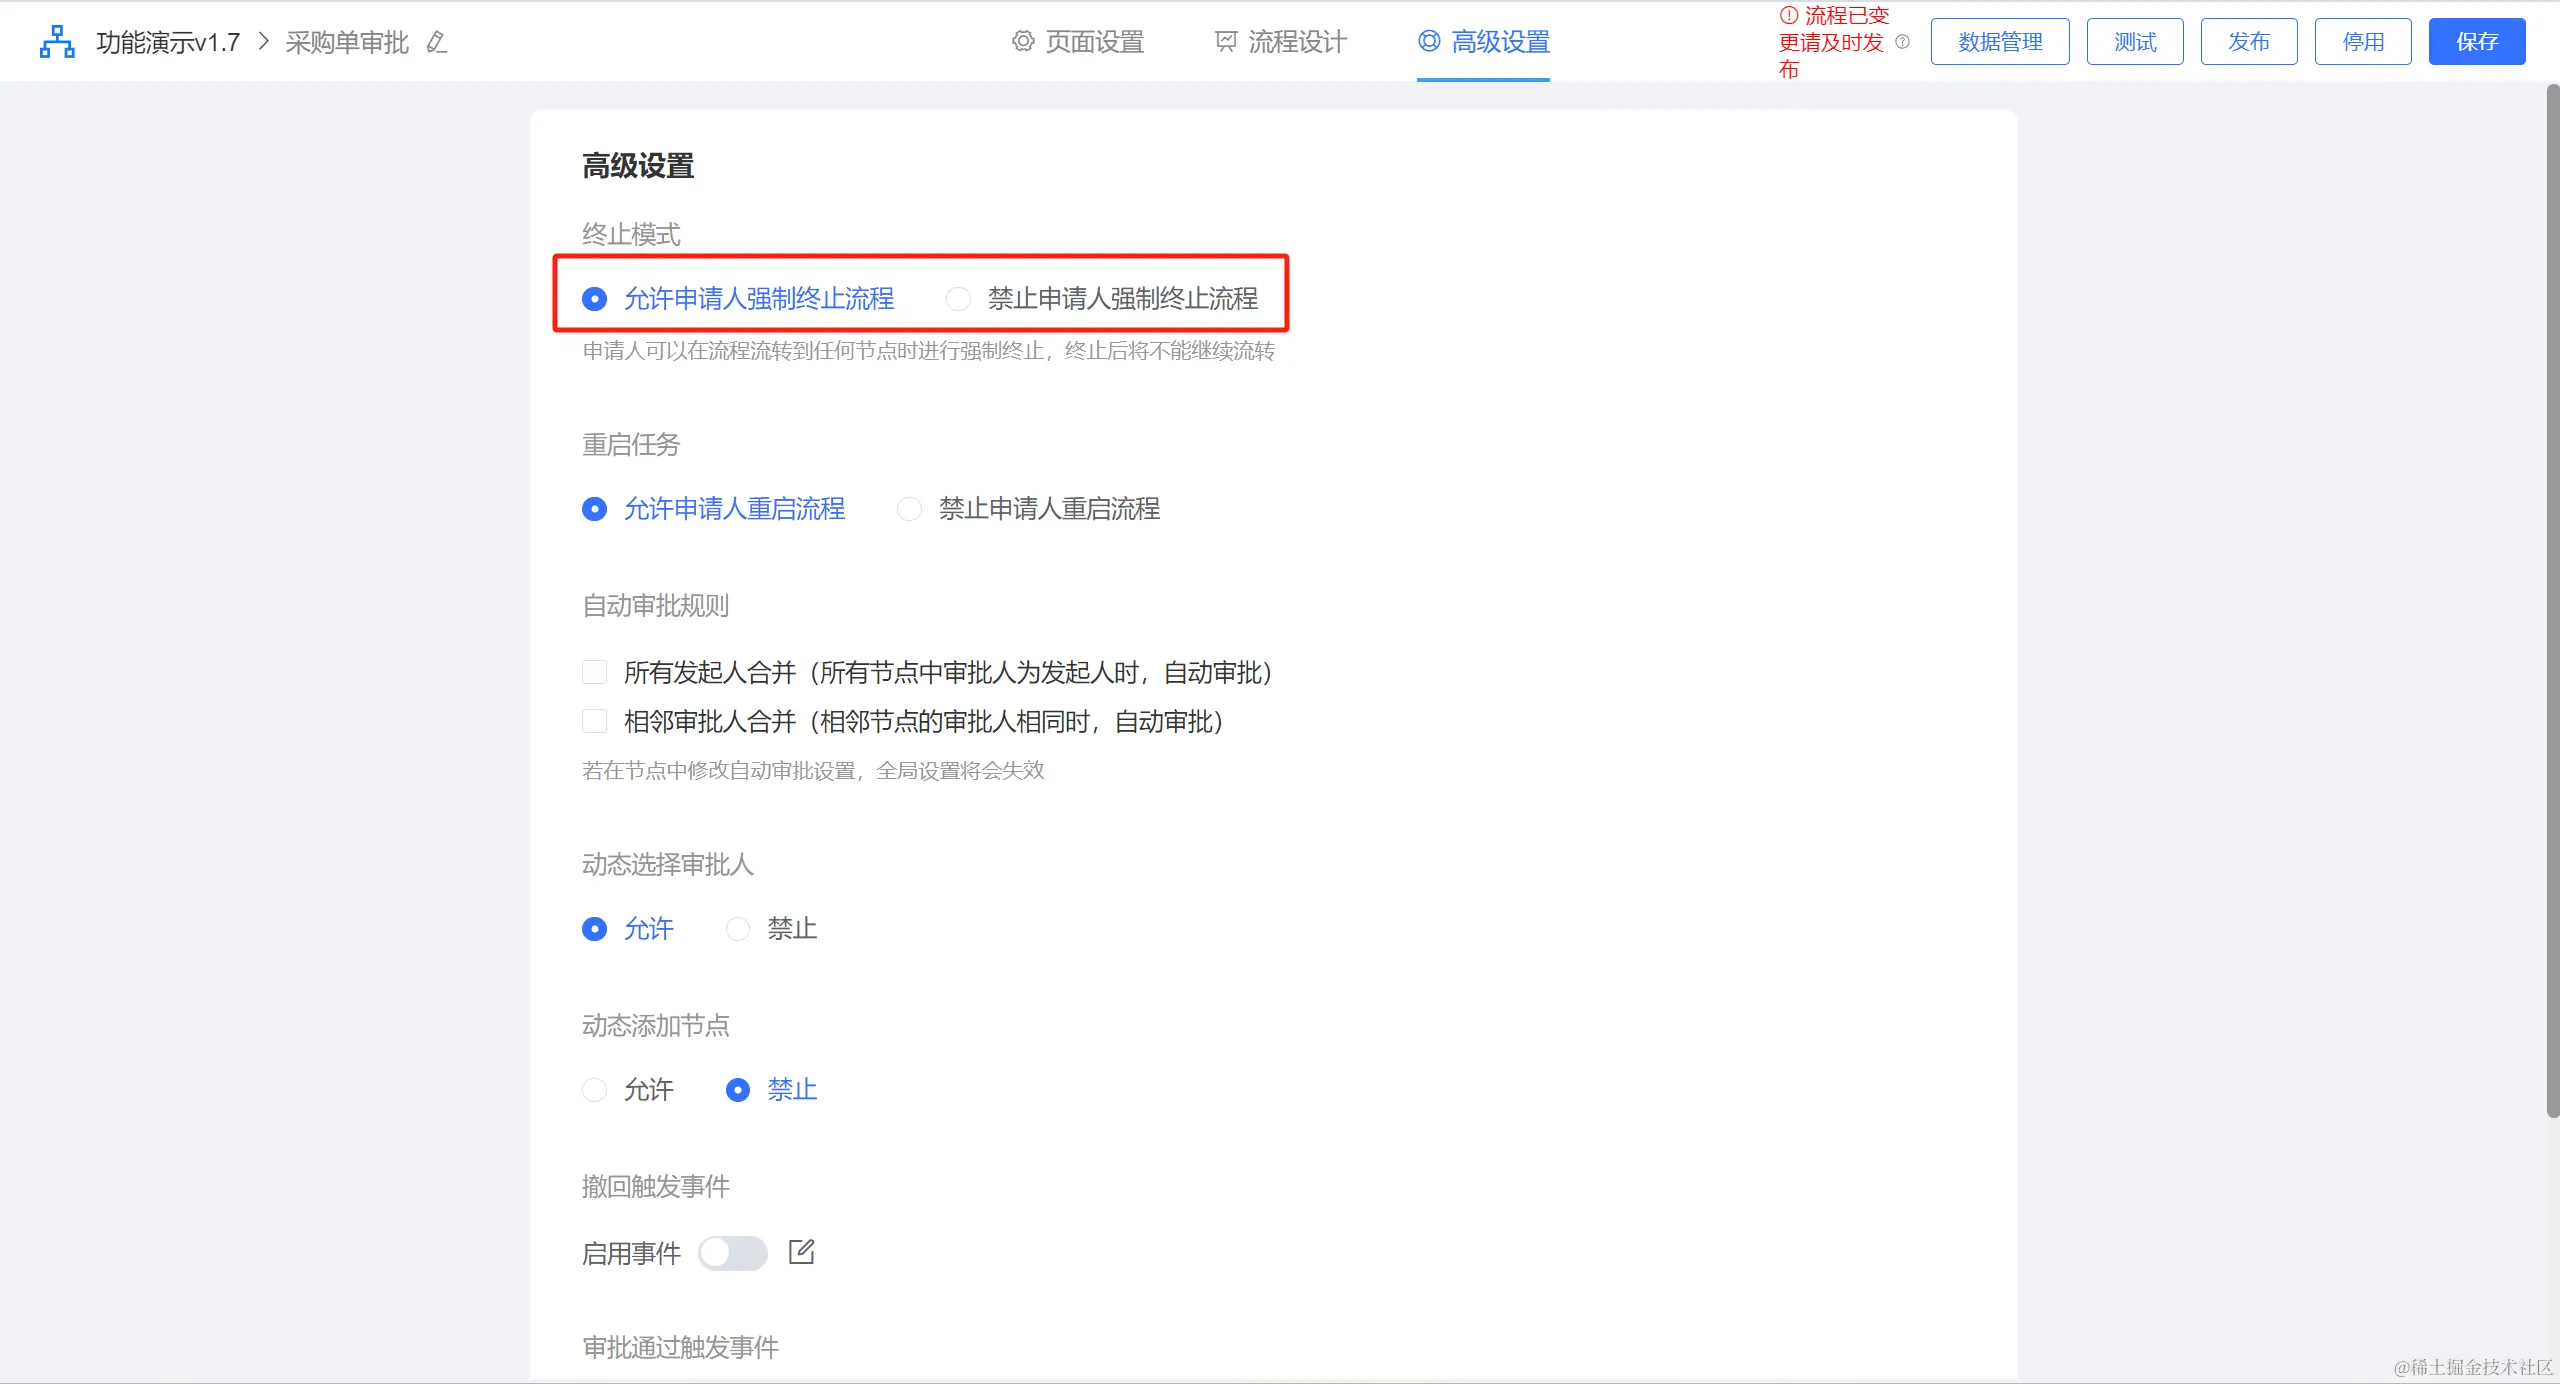Check the 所有发起人合并 auto-approval checkbox
Screen dimensions: 2560x1384
(595, 672)
